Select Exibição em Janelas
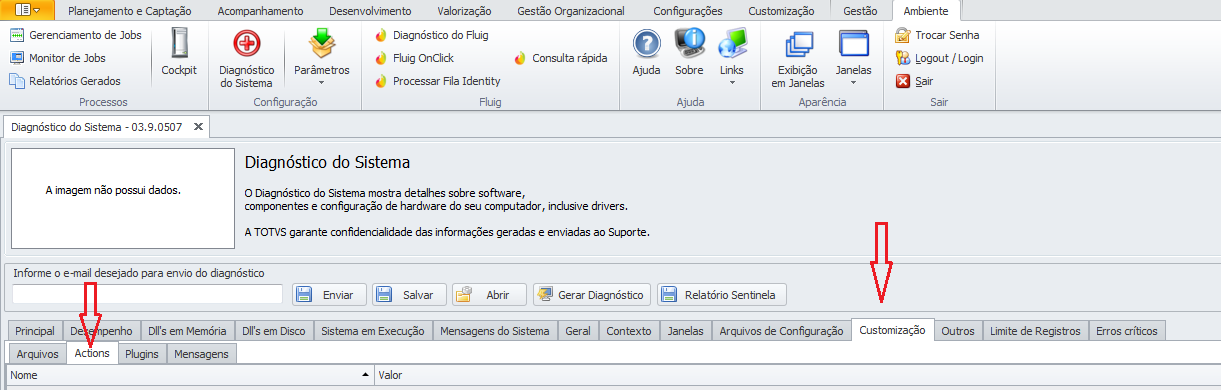 coord(798,58)
